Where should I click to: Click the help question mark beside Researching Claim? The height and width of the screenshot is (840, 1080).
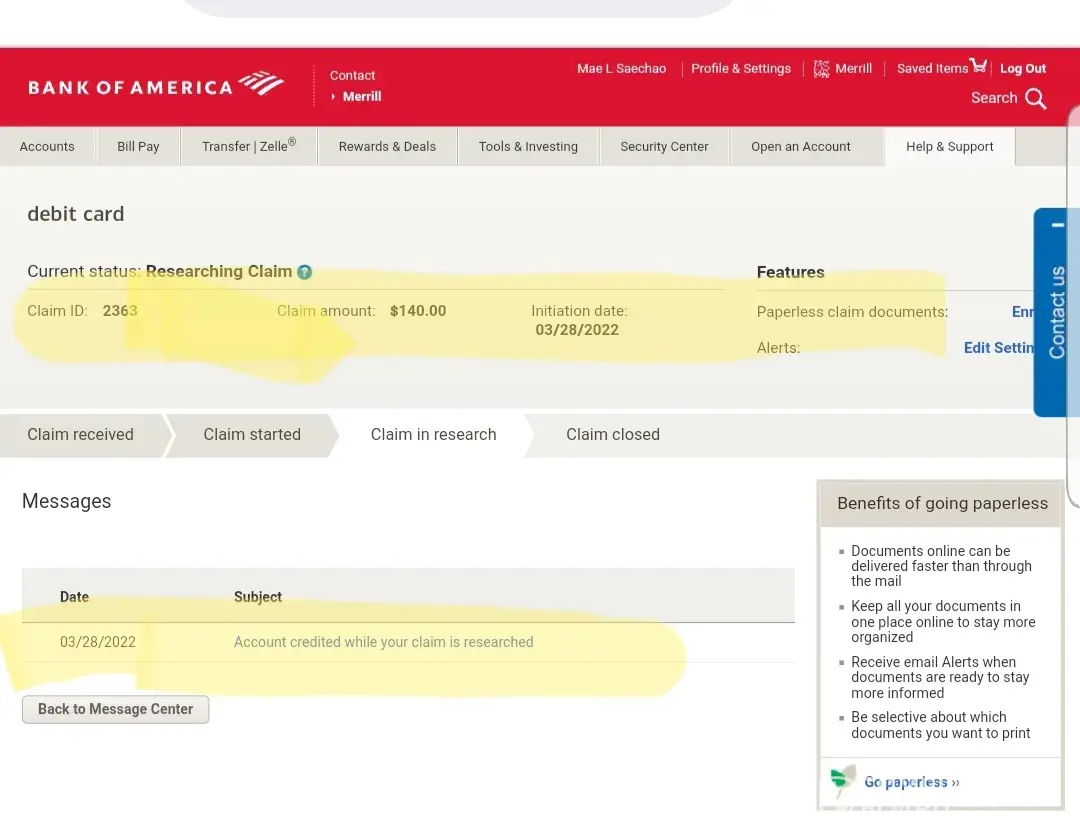coord(305,272)
